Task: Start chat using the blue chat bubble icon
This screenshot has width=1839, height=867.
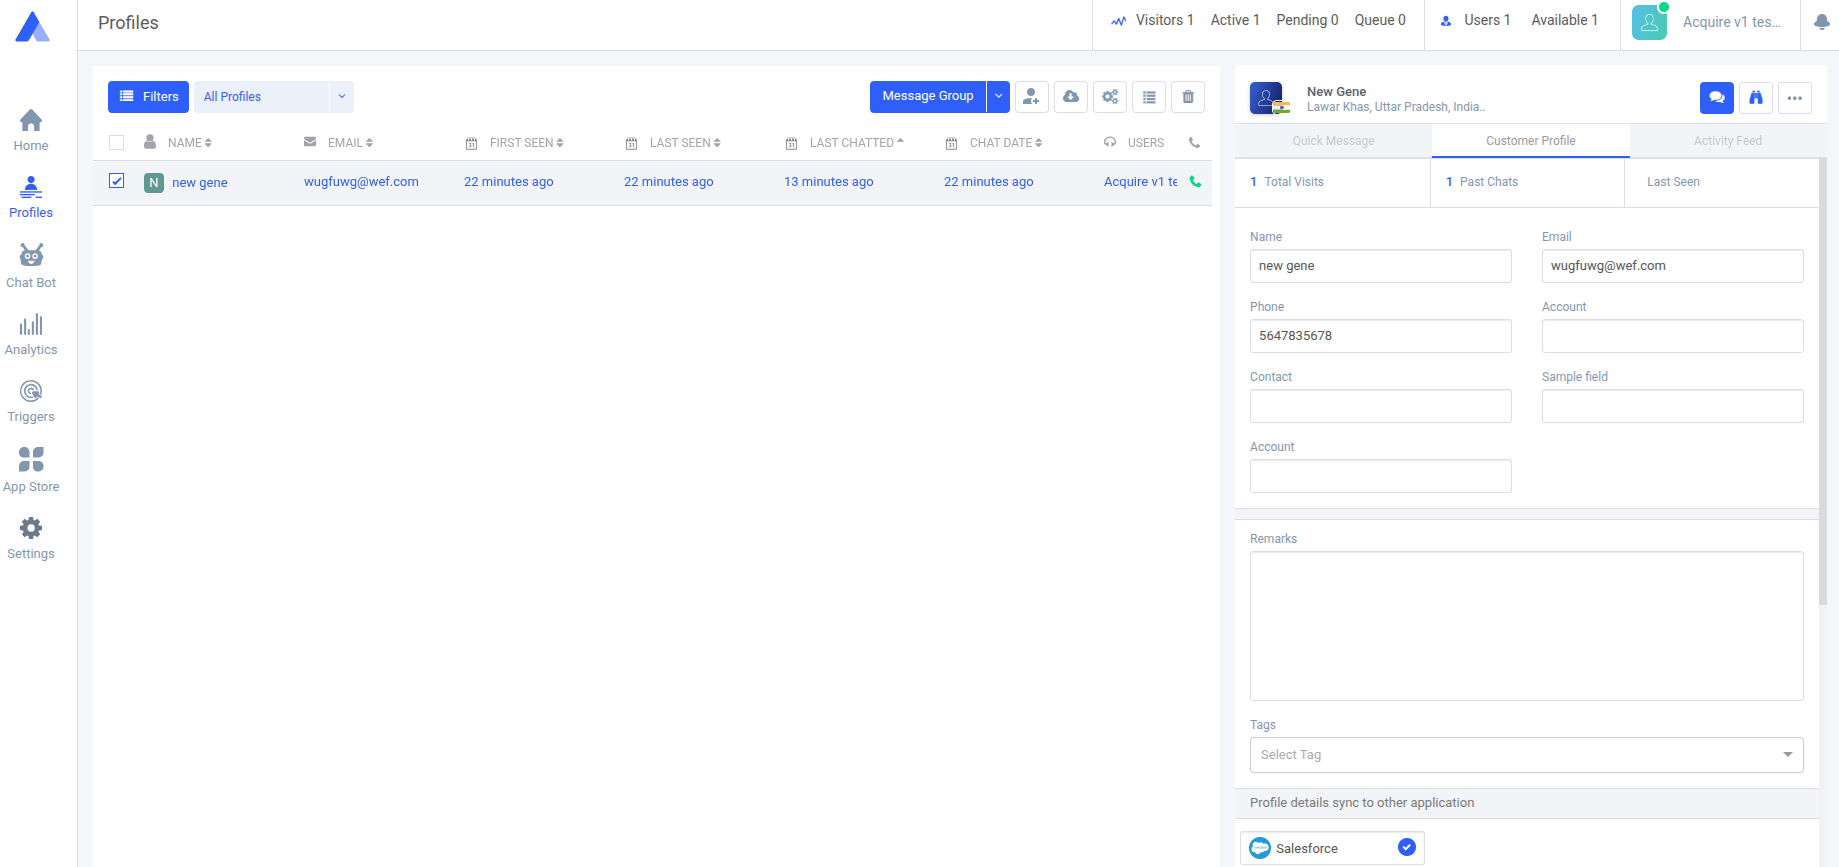Action: tap(1716, 98)
